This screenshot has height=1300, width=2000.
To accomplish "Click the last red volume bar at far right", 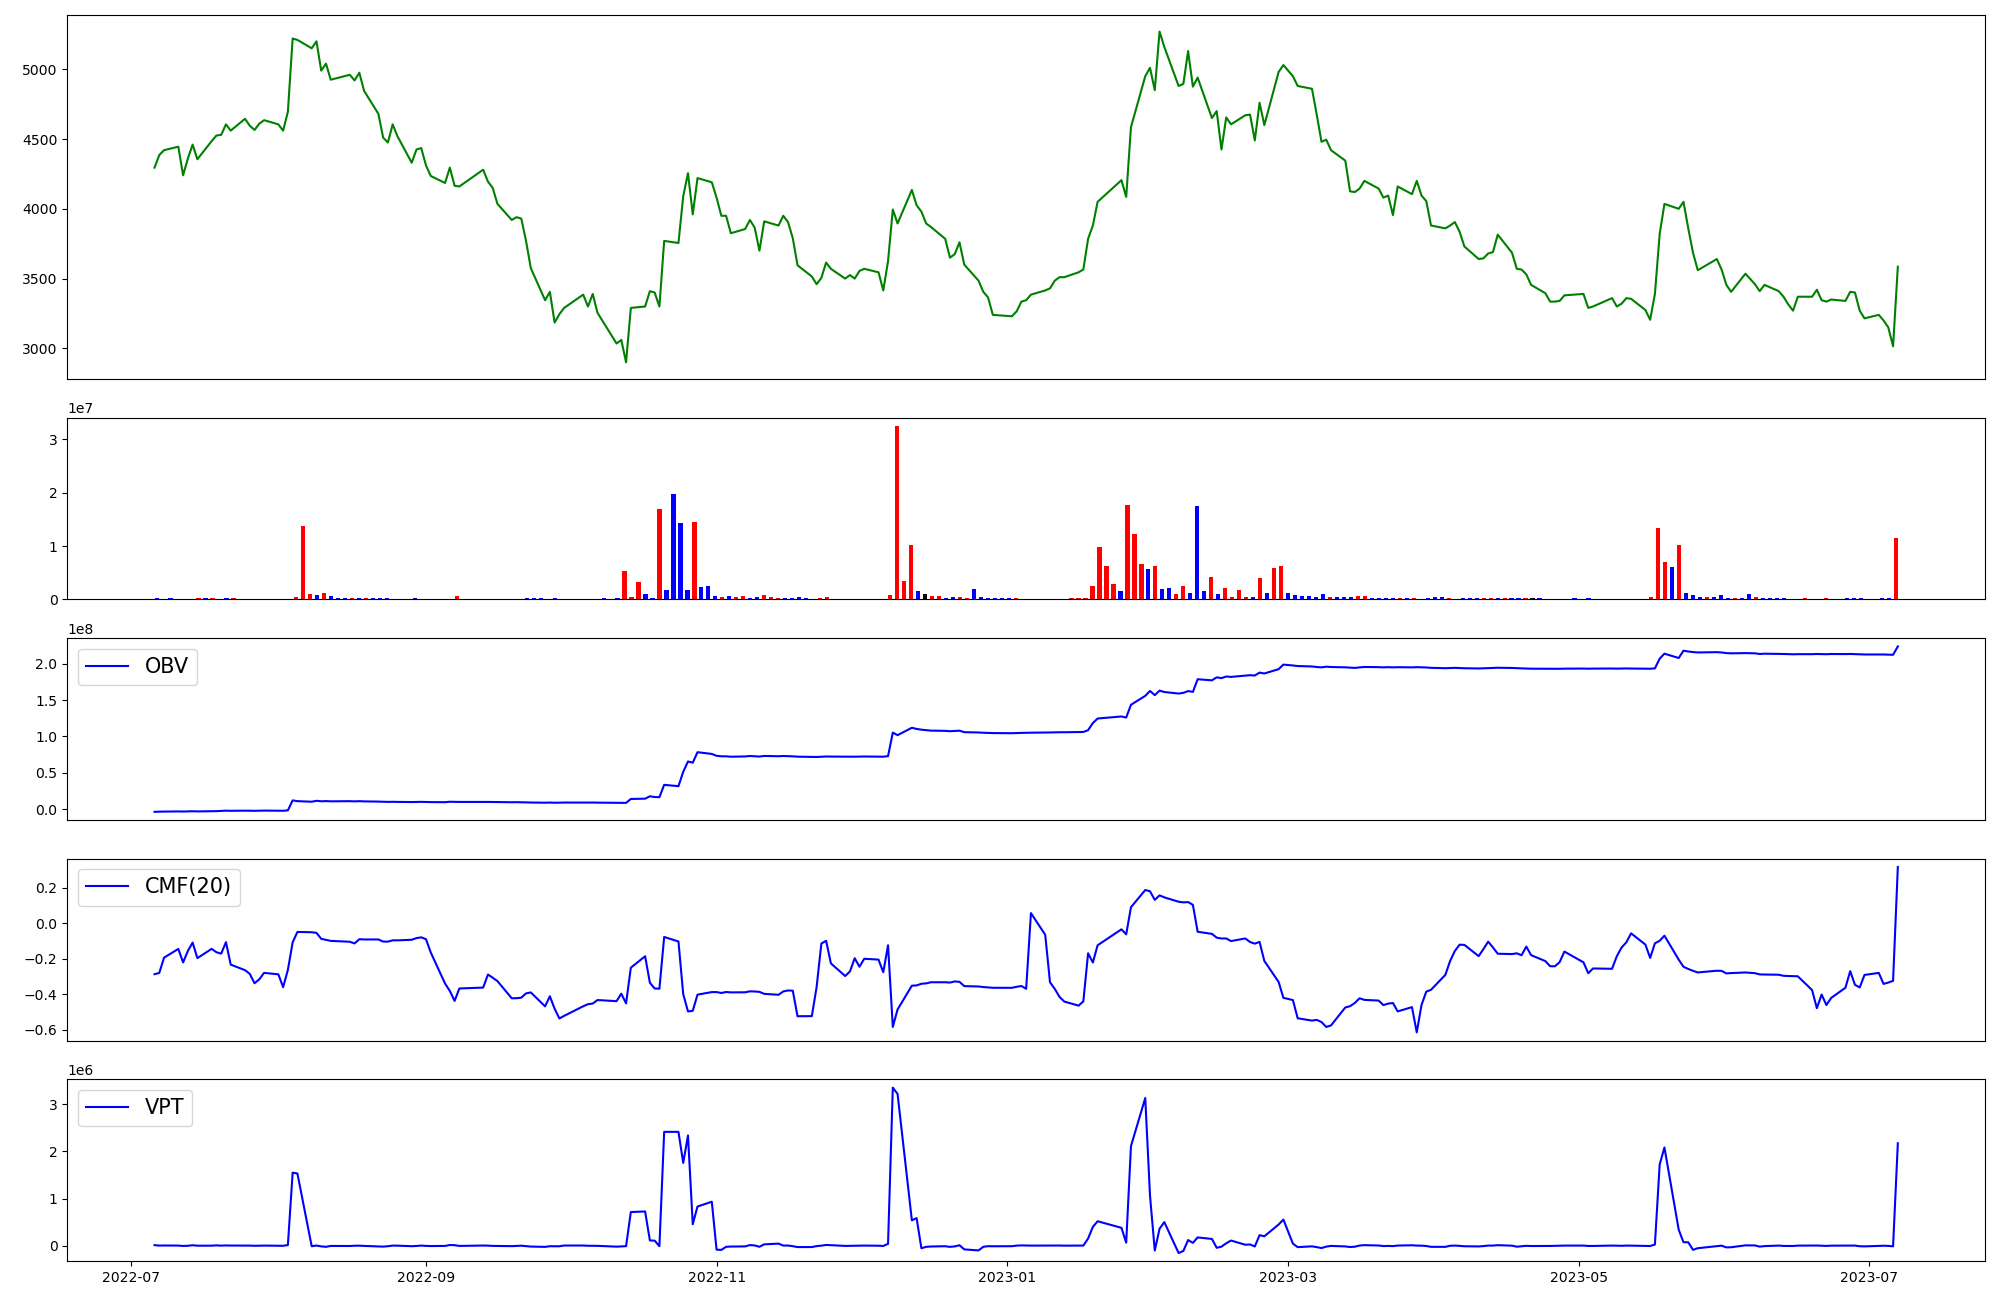I will (1896, 569).
